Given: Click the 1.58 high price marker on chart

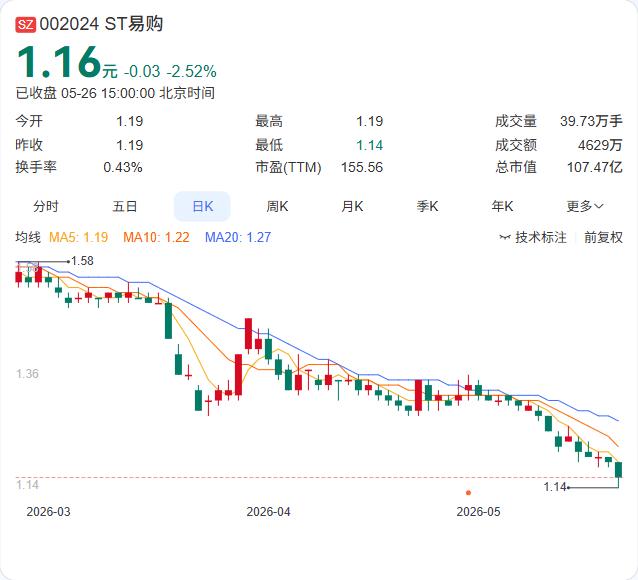Looking at the screenshot, I should (x=82, y=260).
